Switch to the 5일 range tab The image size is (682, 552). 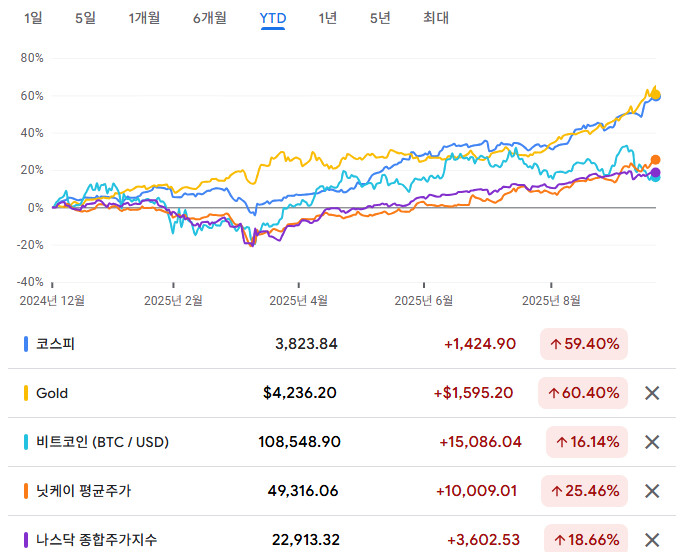(x=85, y=17)
